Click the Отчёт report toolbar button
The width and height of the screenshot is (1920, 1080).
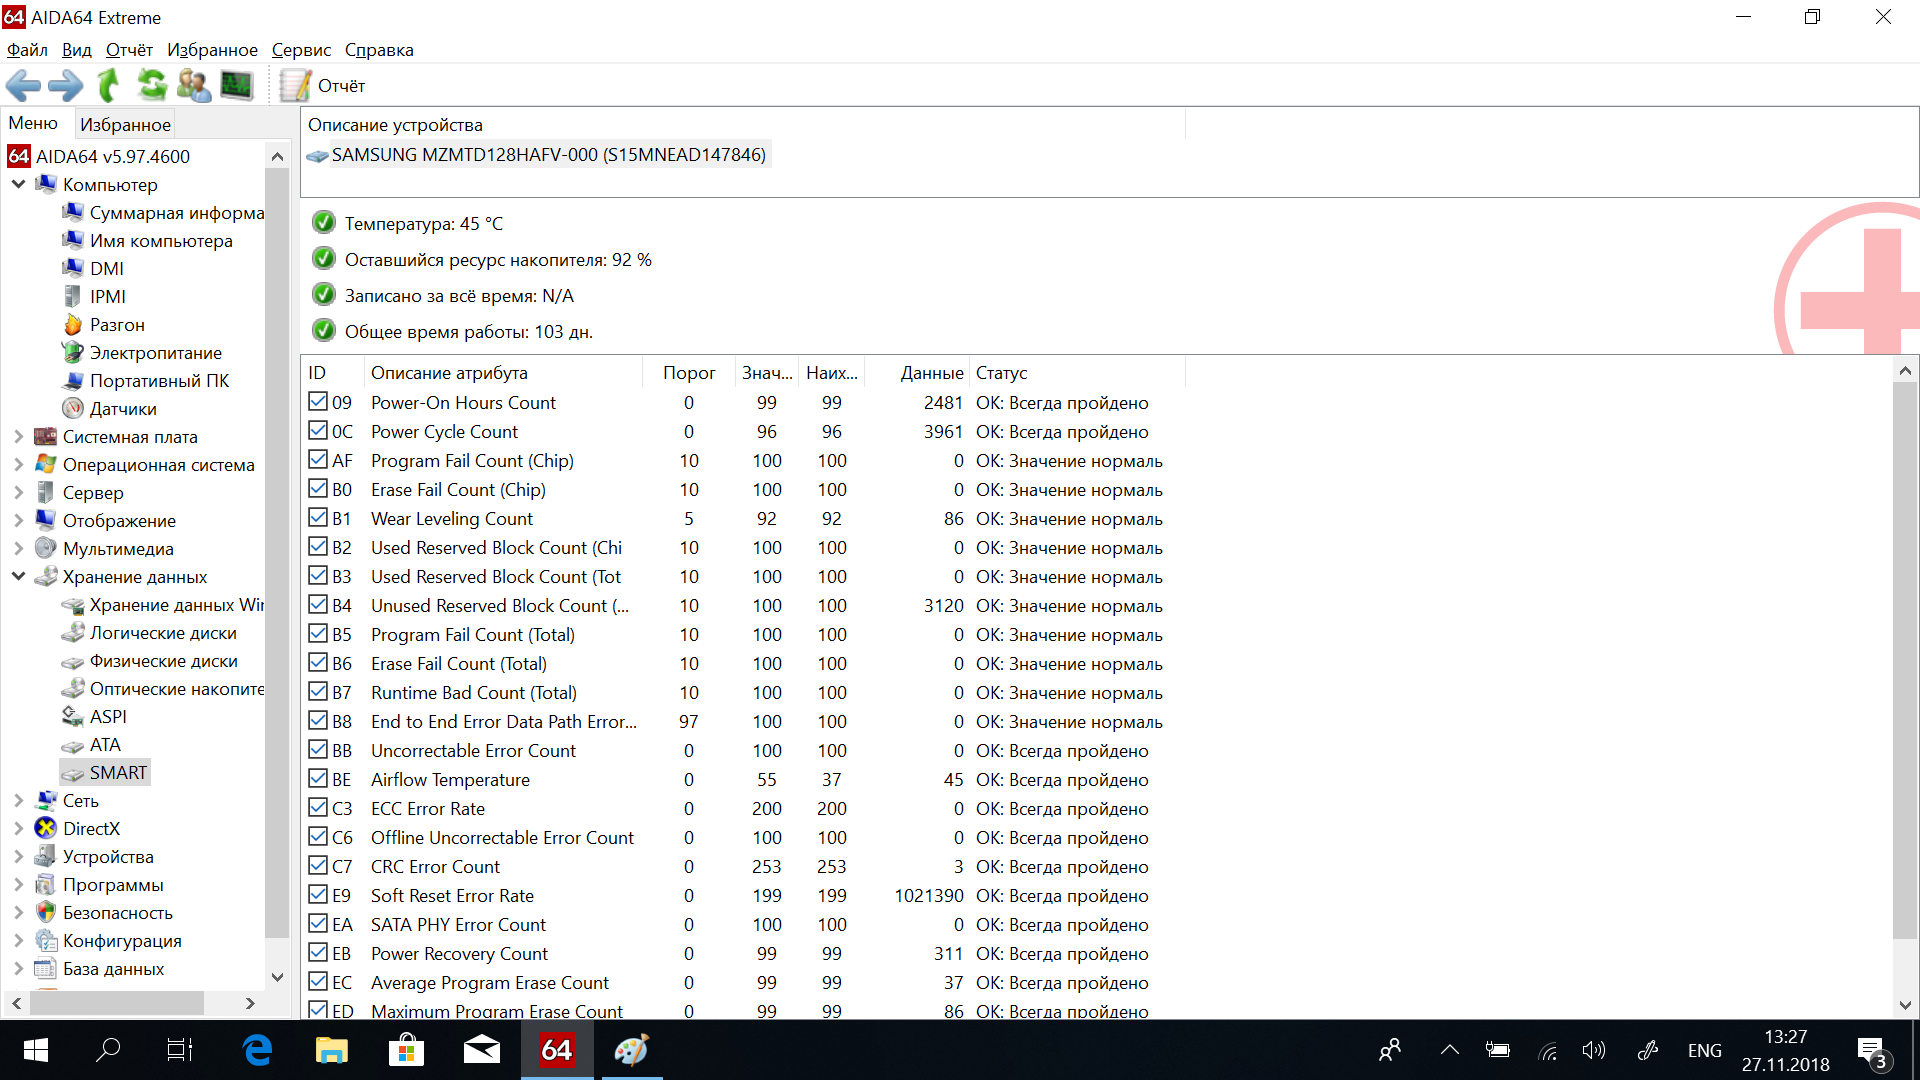(322, 86)
